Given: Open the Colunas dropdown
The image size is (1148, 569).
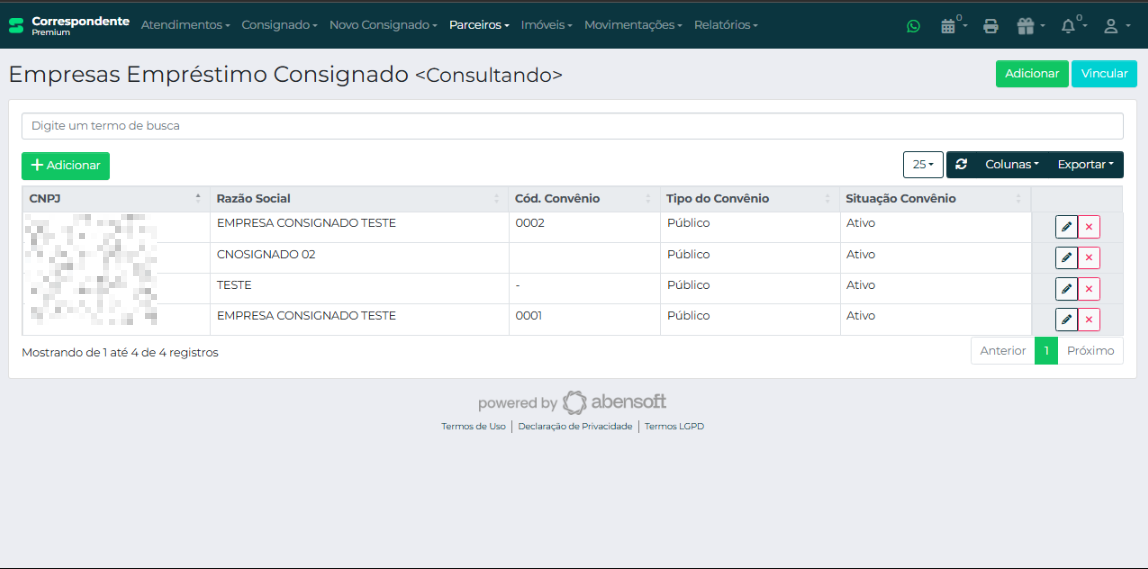Looking at the screenshot, I should (x=1012, y=164).
